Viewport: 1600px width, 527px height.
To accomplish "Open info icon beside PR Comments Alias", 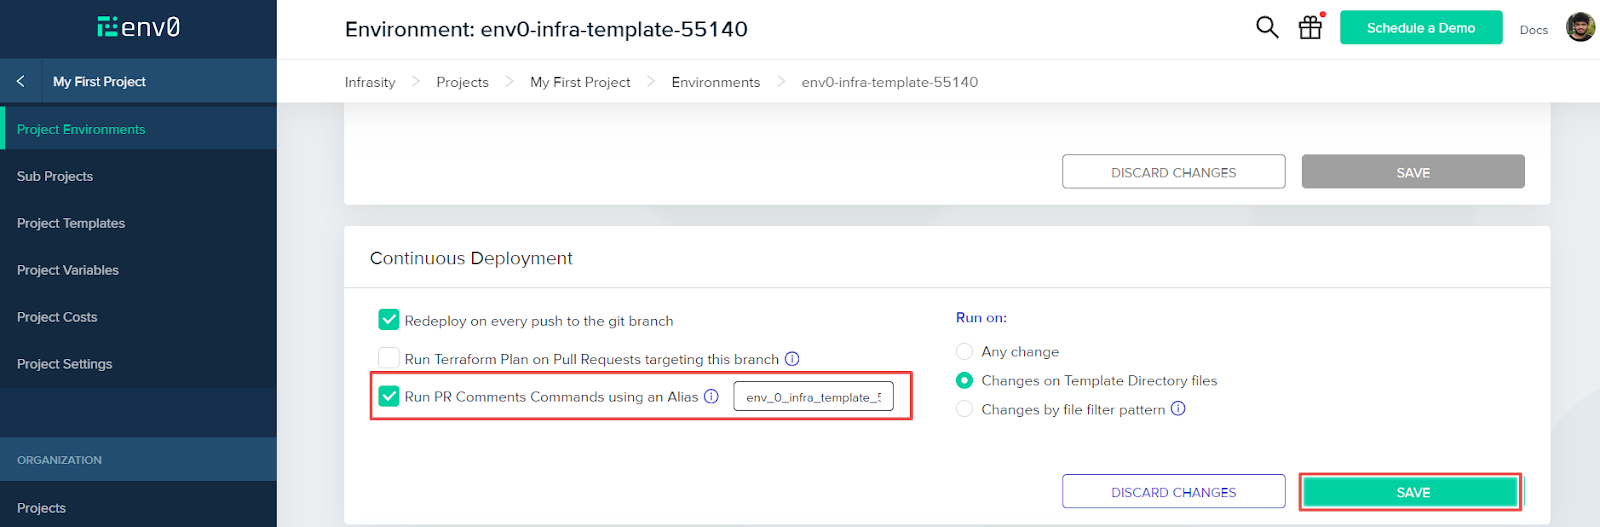I will [711, 397].
